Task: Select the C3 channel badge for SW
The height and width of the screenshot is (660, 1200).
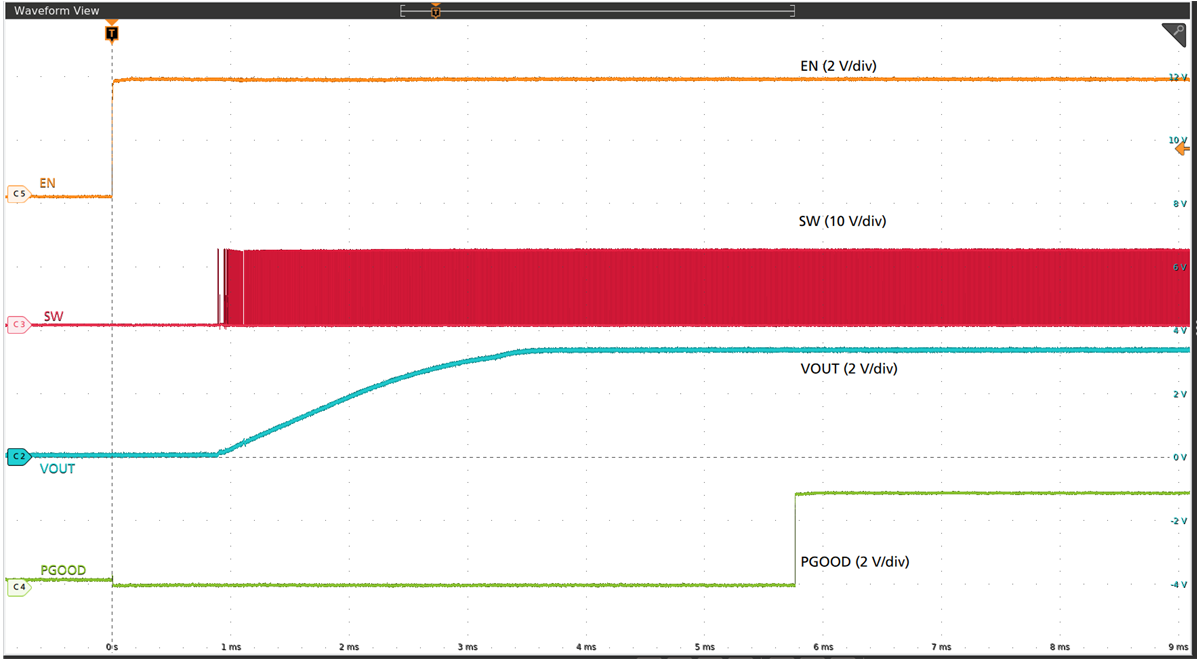Action: point(18,324)
